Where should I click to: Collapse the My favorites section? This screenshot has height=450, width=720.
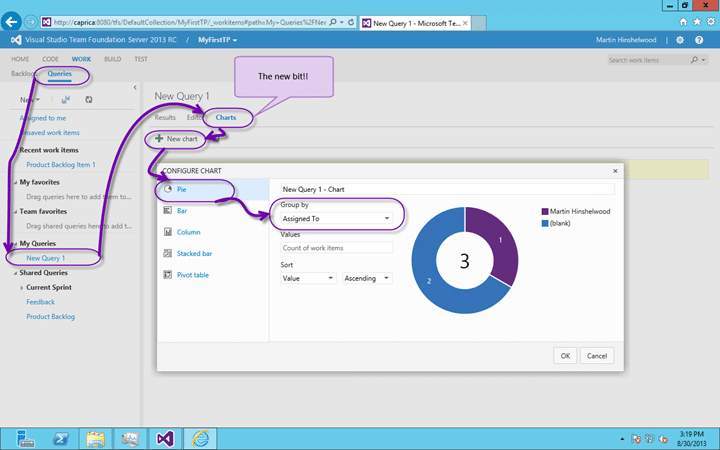point(15,183)
